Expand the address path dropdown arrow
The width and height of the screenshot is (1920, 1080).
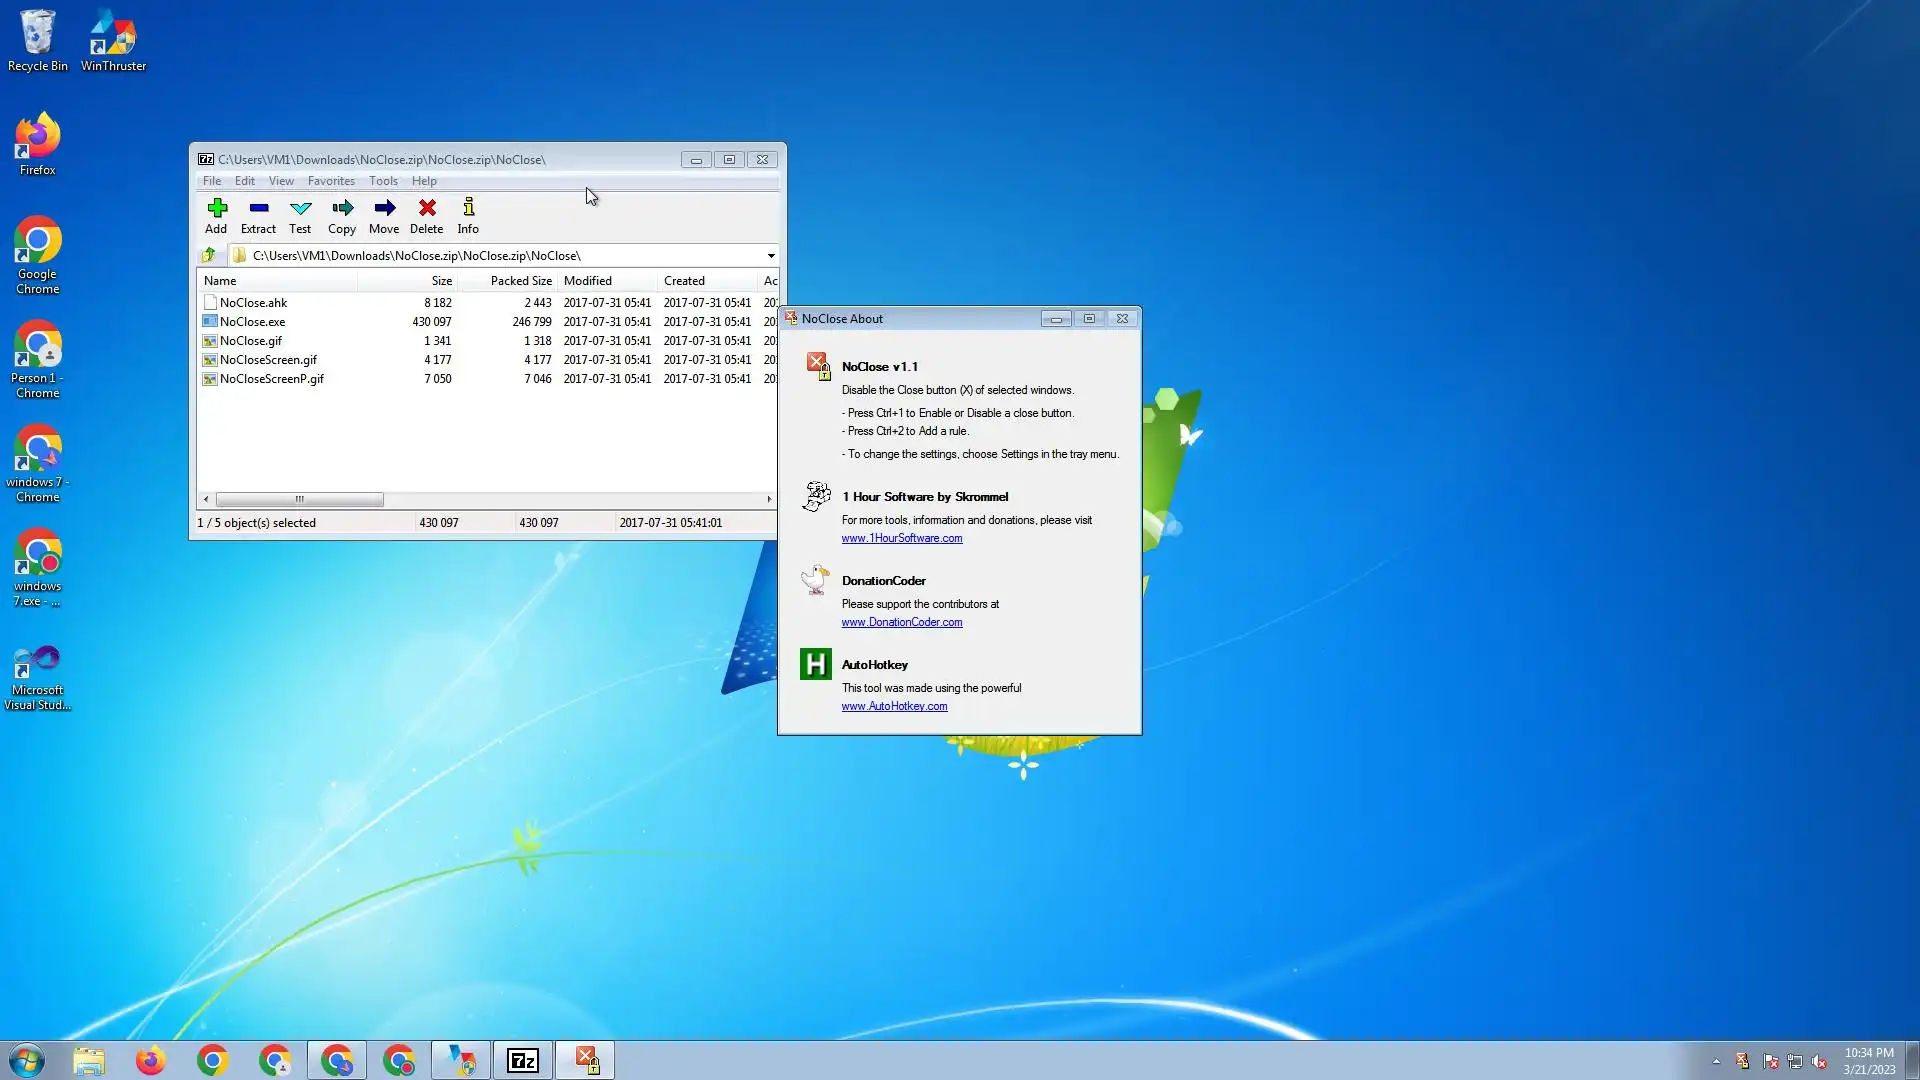tap(770, 256)
